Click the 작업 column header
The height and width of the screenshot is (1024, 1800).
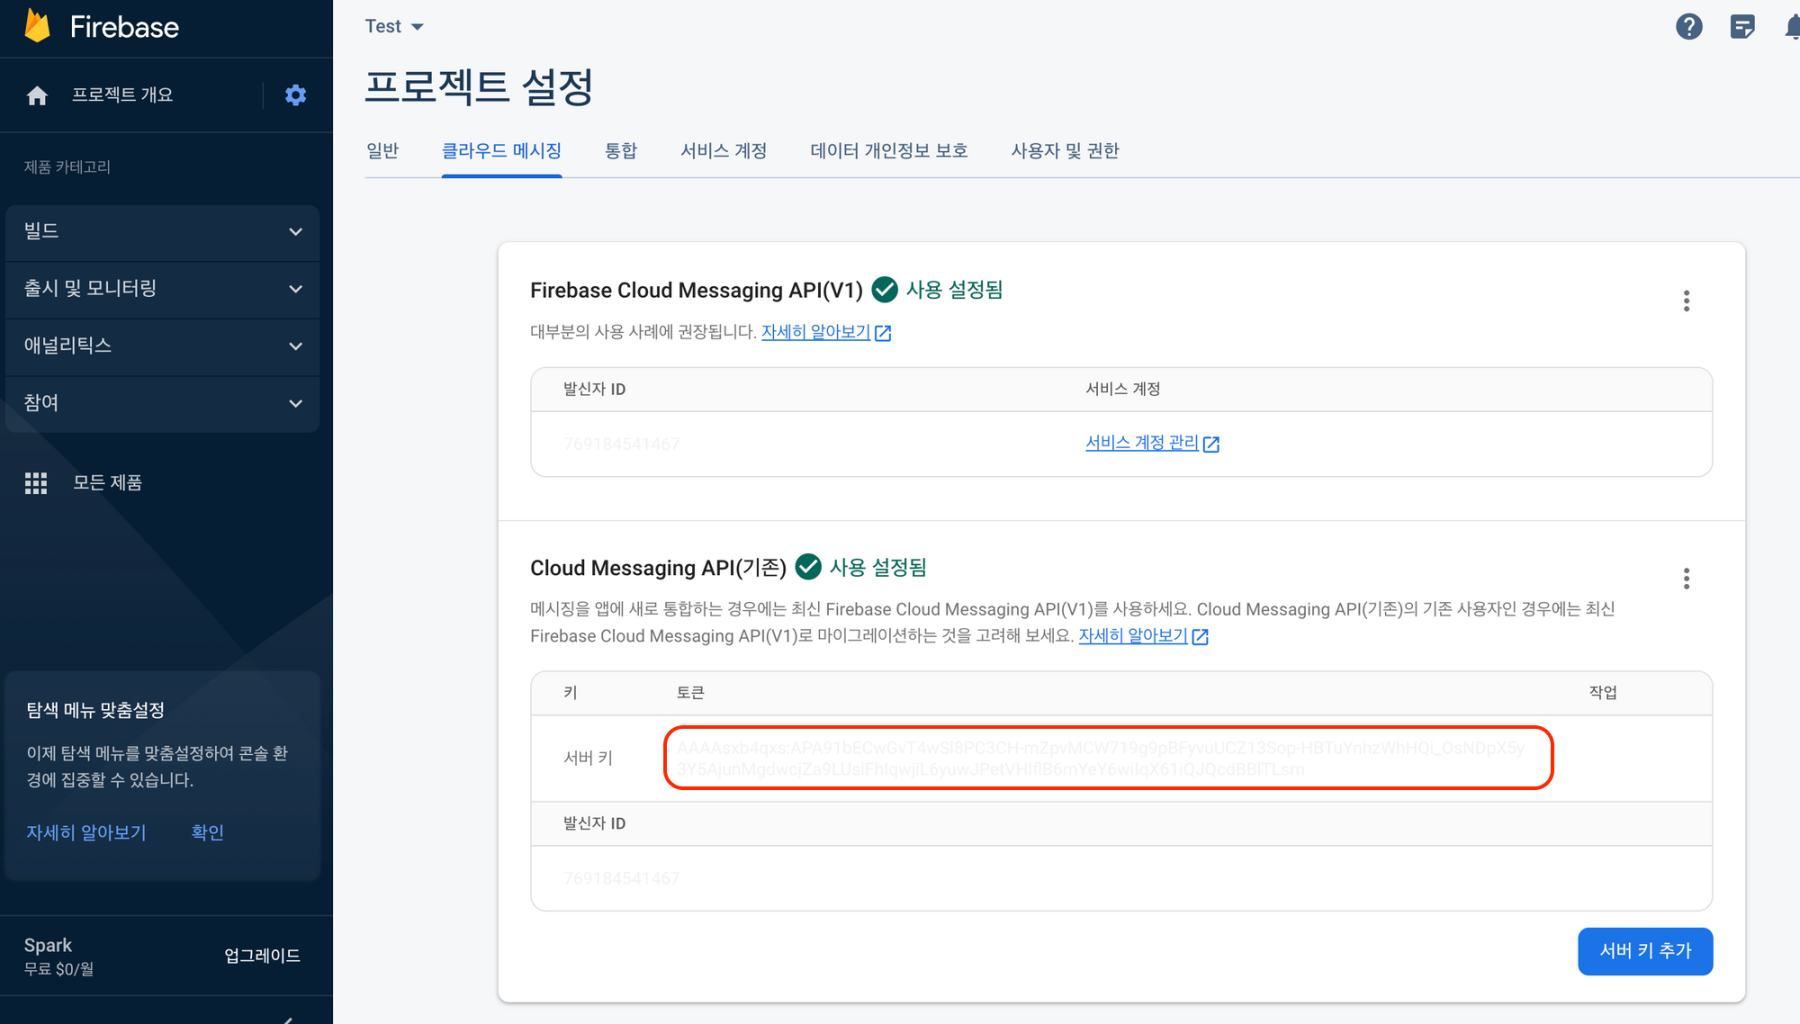coord(1603,693)
